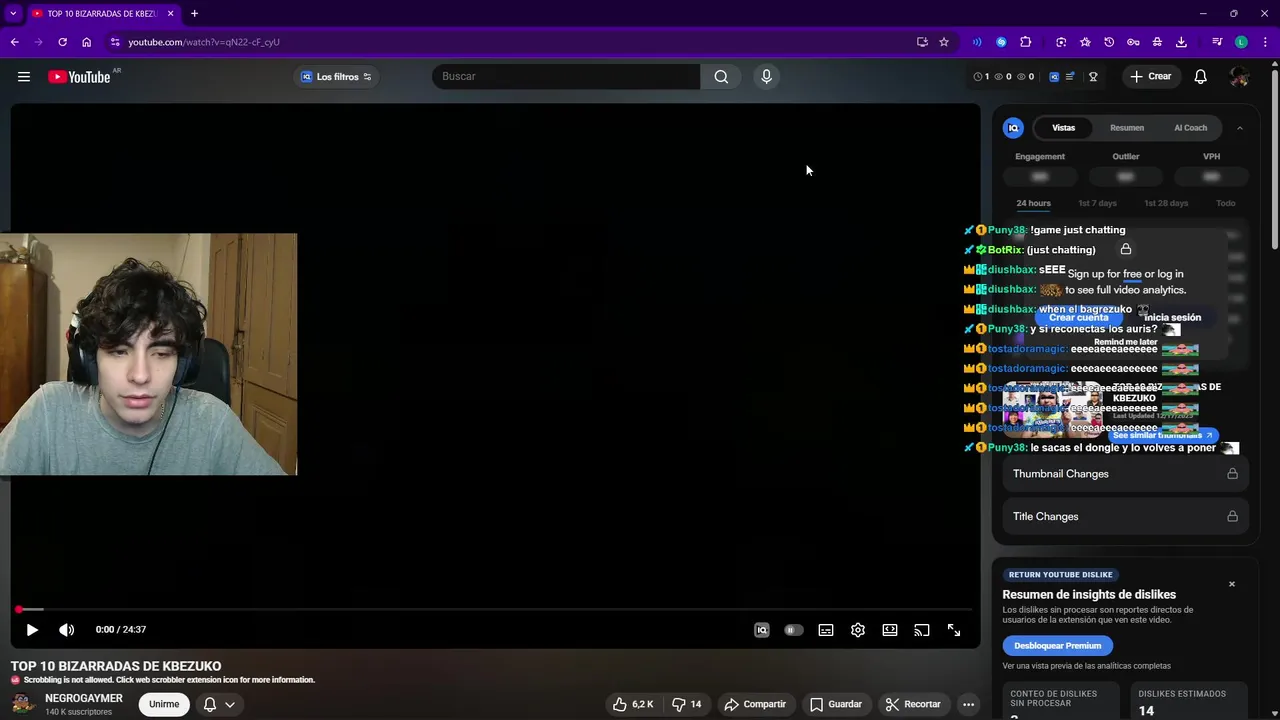
Task: Switch to theater mode
Action: coord(890,630)
